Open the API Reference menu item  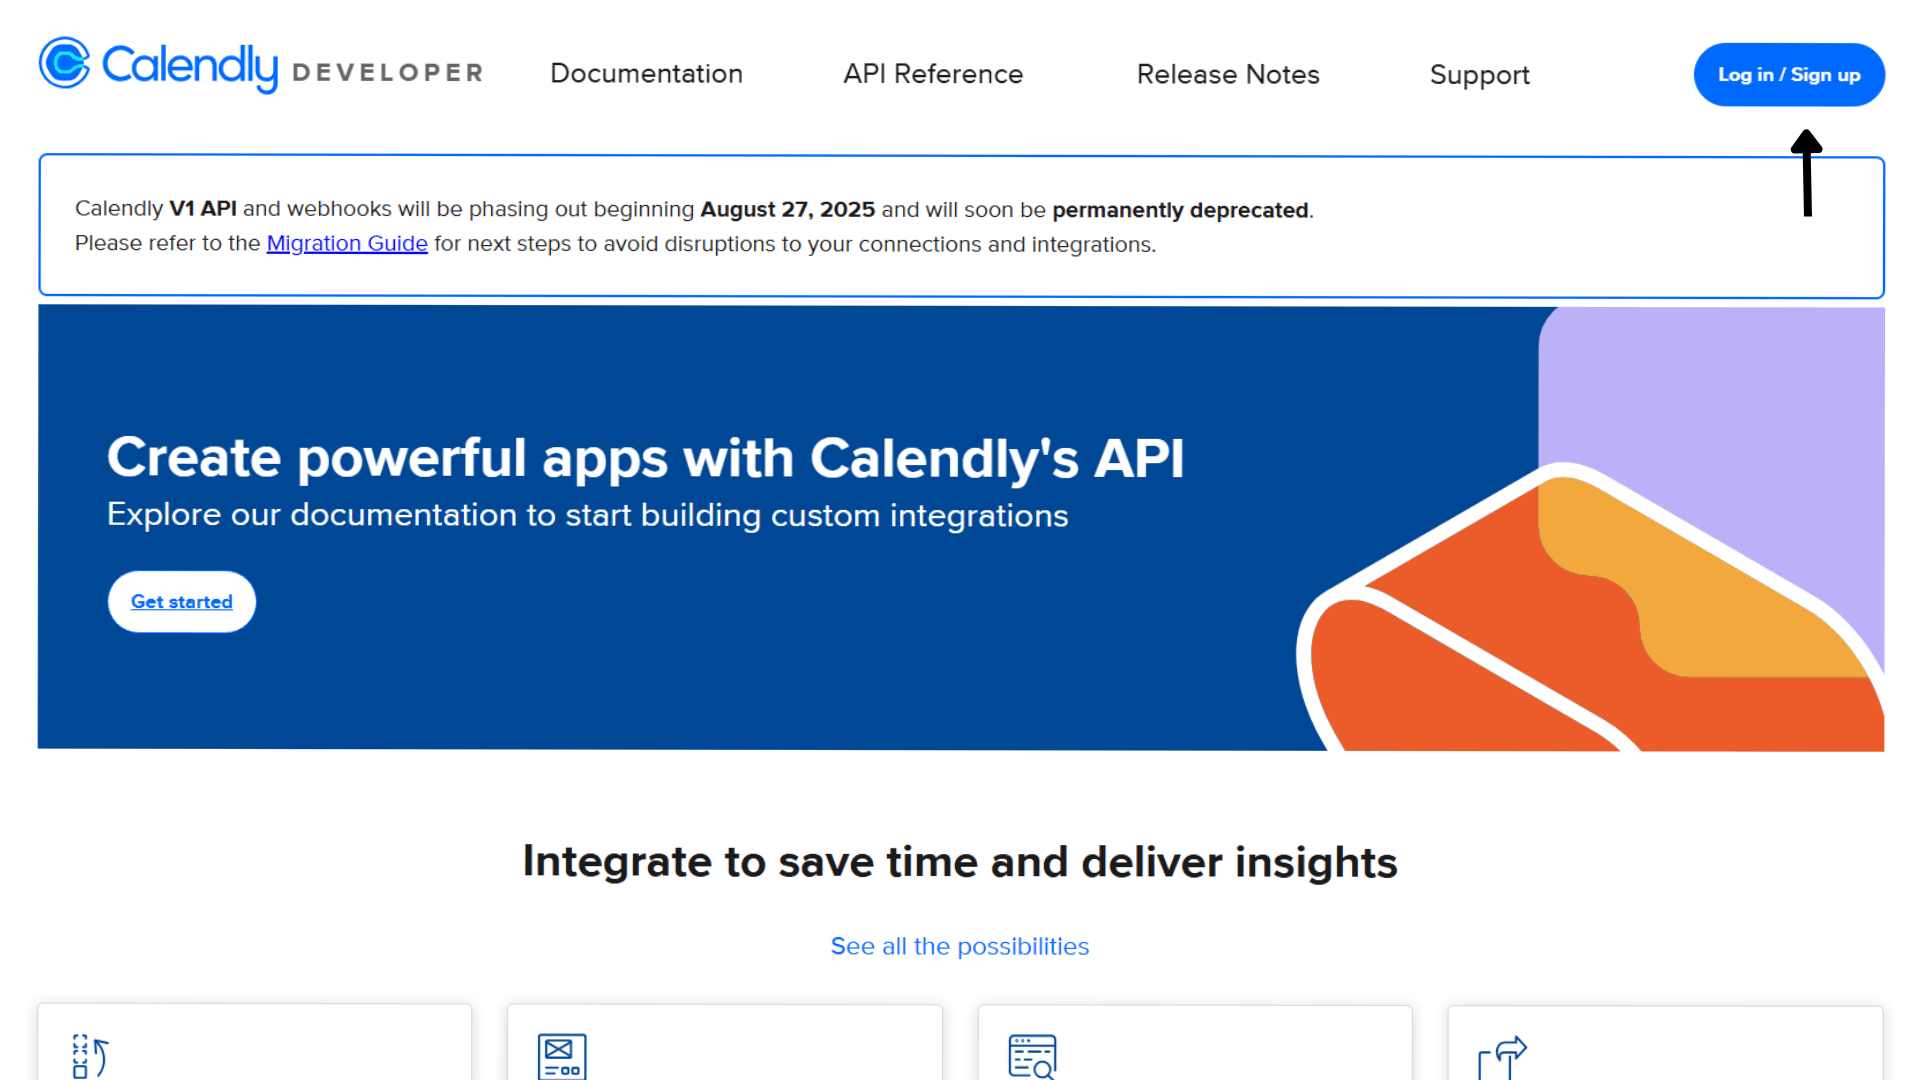point(932,74)
